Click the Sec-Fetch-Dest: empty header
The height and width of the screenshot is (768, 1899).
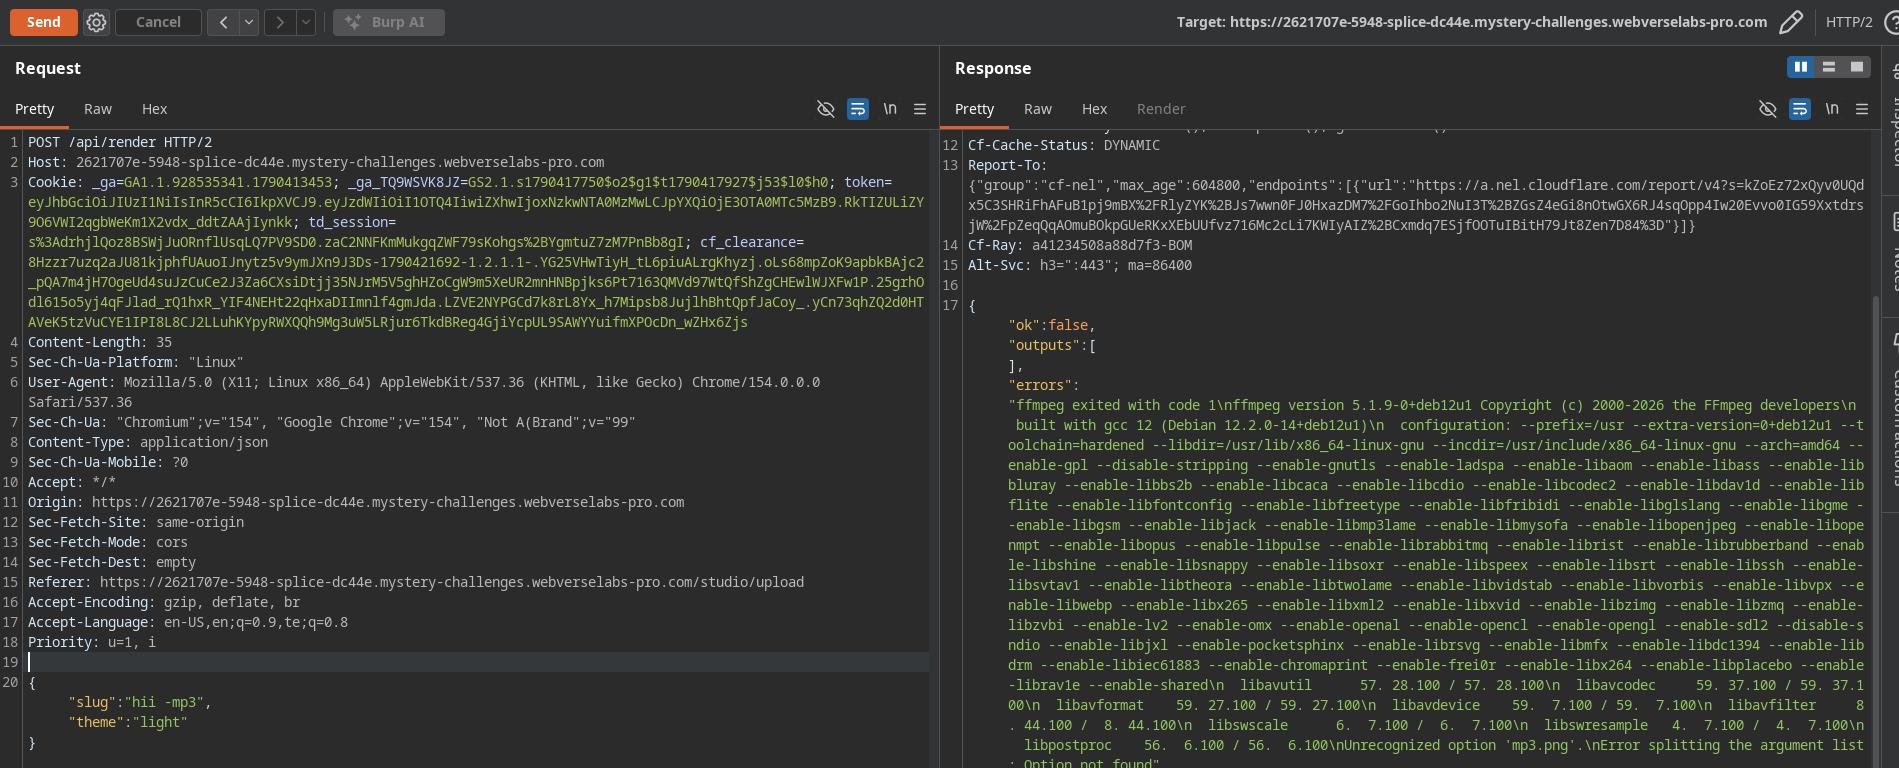coord(112,562)
